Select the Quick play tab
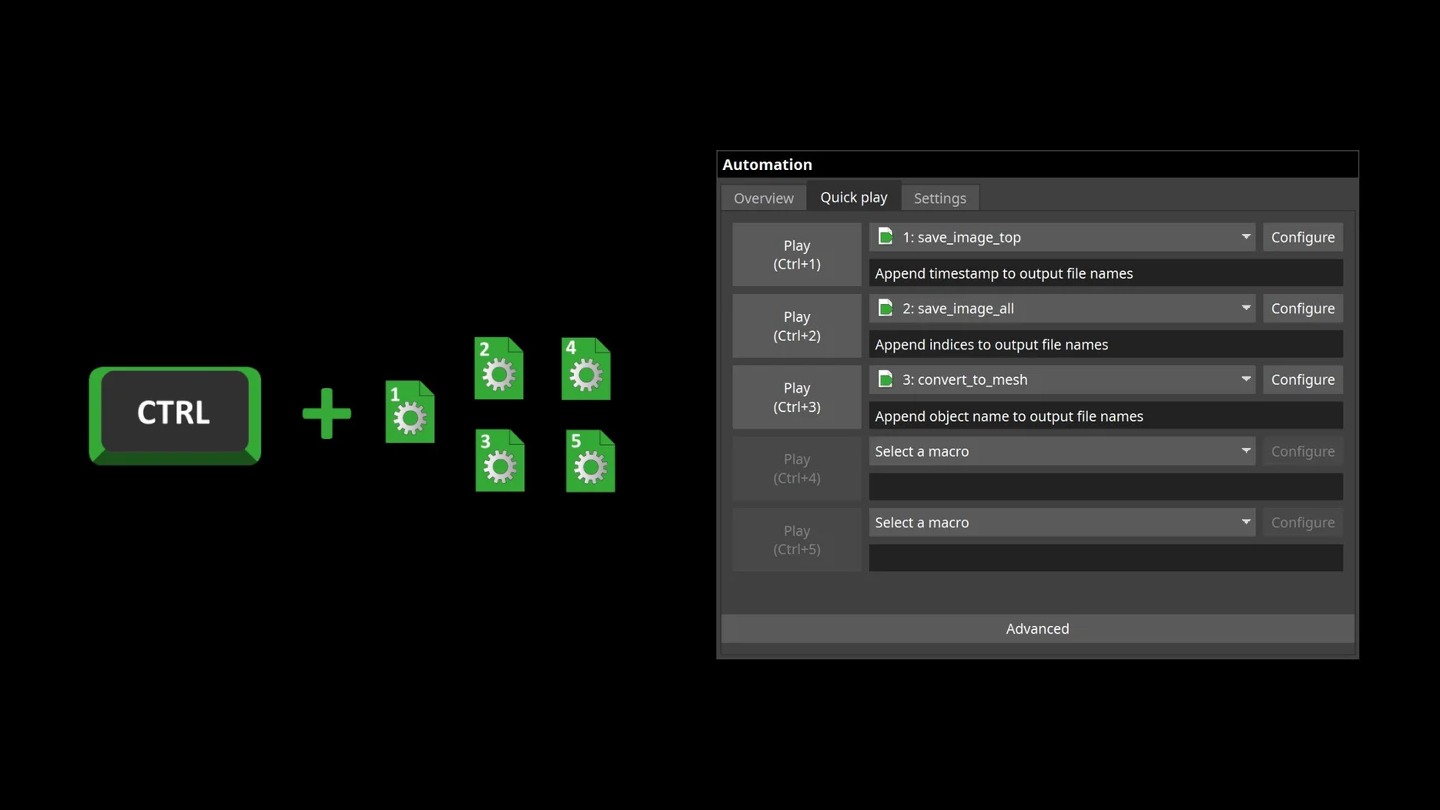 (854, 197)
